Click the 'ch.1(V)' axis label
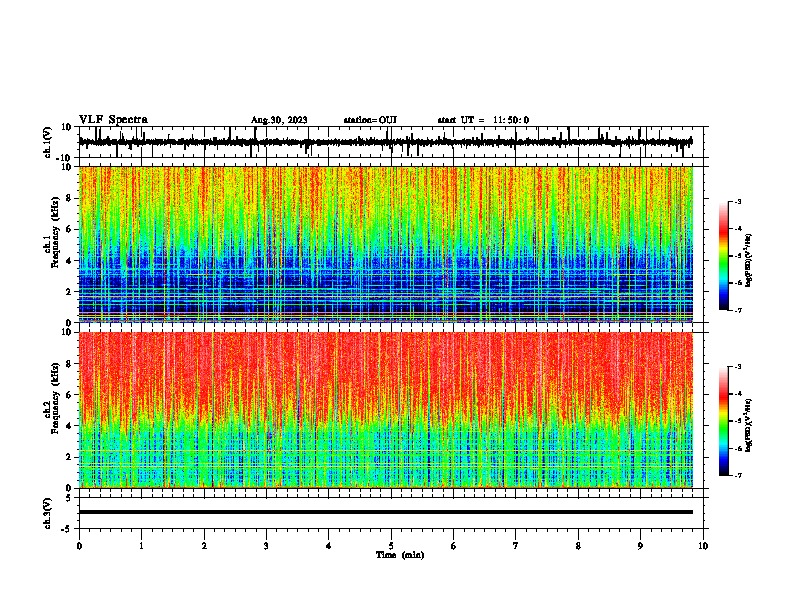 point(48,142)
